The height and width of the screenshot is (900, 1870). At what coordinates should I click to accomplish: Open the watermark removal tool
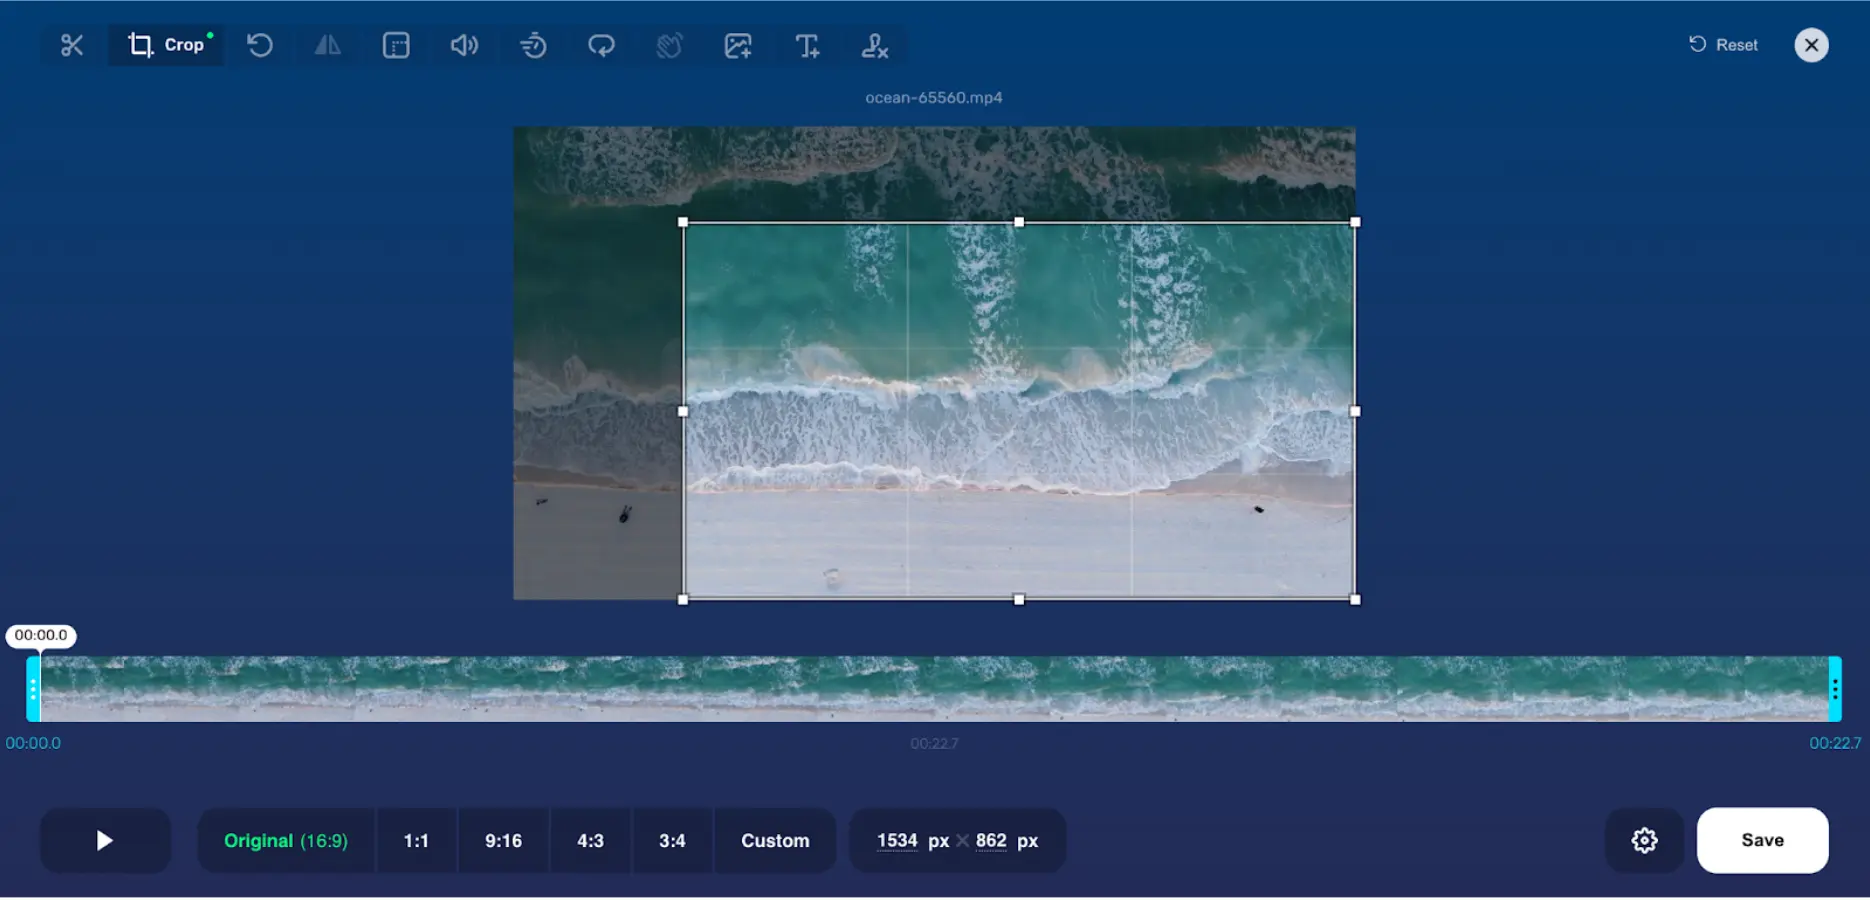[x=874, y=45]
